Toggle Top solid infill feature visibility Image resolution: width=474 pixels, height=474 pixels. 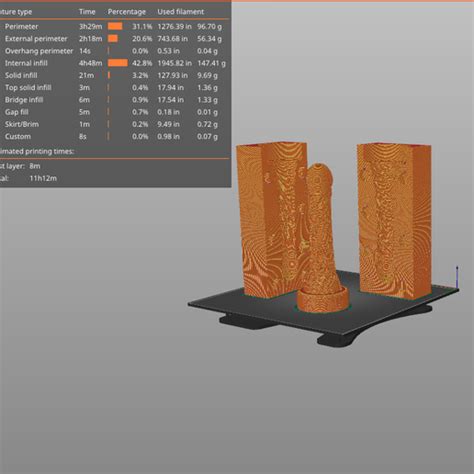pyautogui.click(x=114, y=88)
